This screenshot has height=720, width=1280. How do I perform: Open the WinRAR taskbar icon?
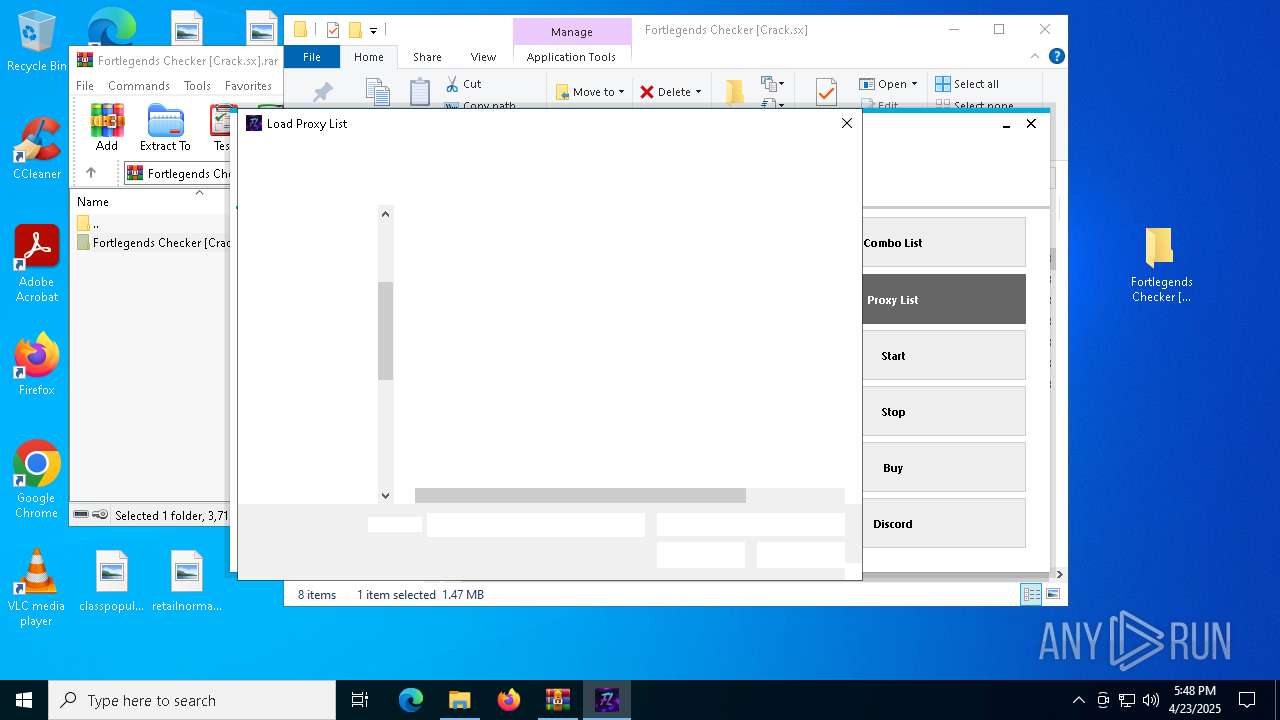pyautogui.click(x=557, y=700)
